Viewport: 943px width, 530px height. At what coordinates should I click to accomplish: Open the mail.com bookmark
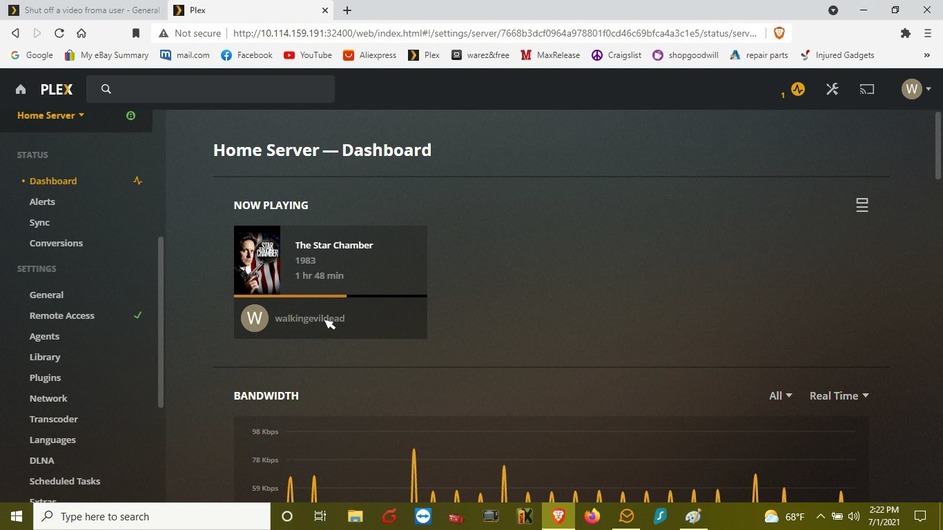point(185,55)
